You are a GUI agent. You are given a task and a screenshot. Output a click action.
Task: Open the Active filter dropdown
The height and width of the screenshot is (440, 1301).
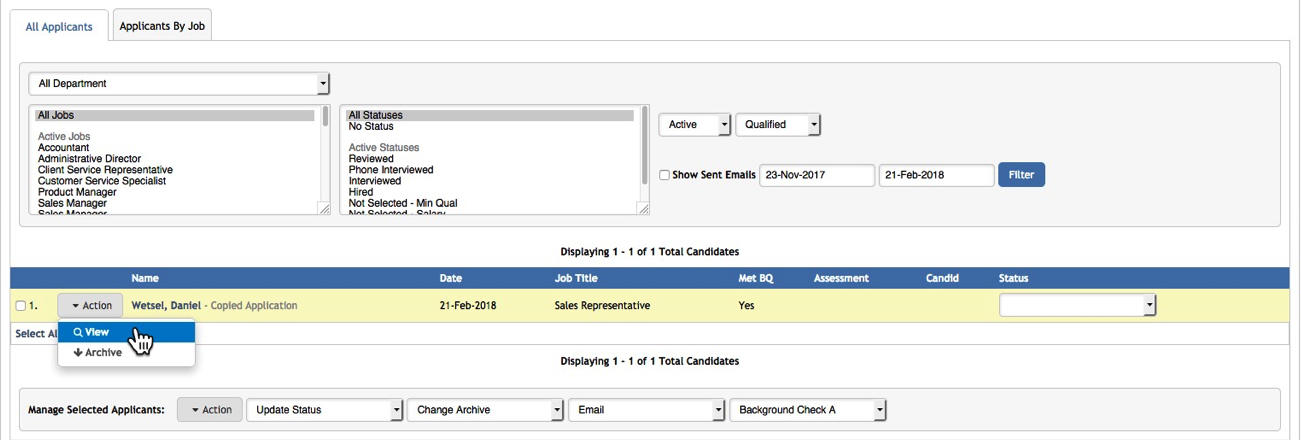(694, 125)
